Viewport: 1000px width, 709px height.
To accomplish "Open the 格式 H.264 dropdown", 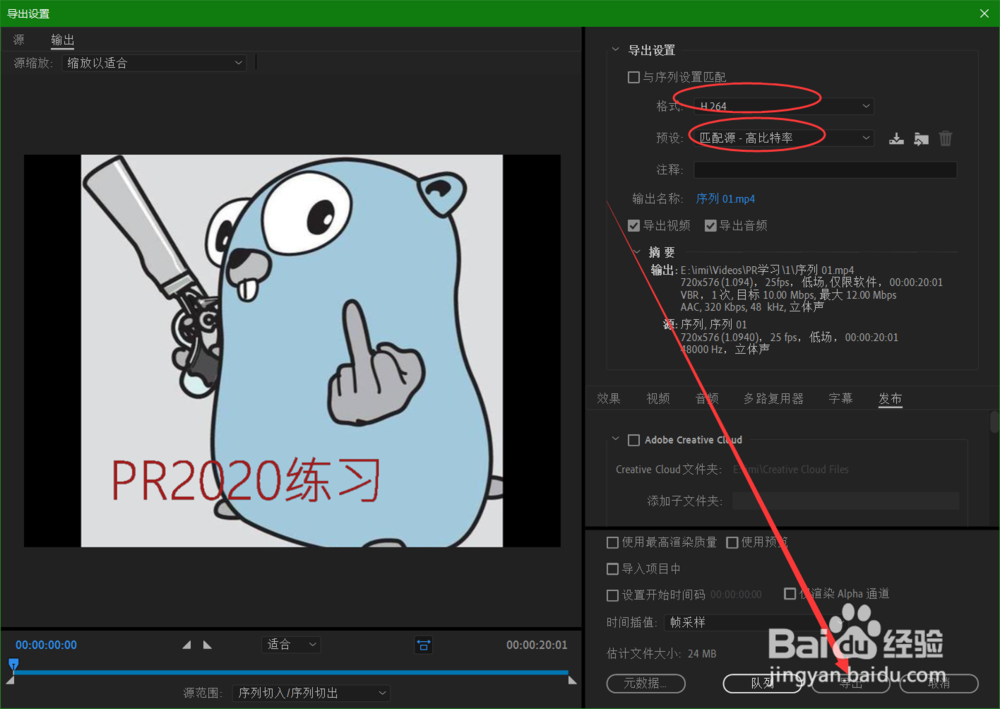I will click(784, 106).
